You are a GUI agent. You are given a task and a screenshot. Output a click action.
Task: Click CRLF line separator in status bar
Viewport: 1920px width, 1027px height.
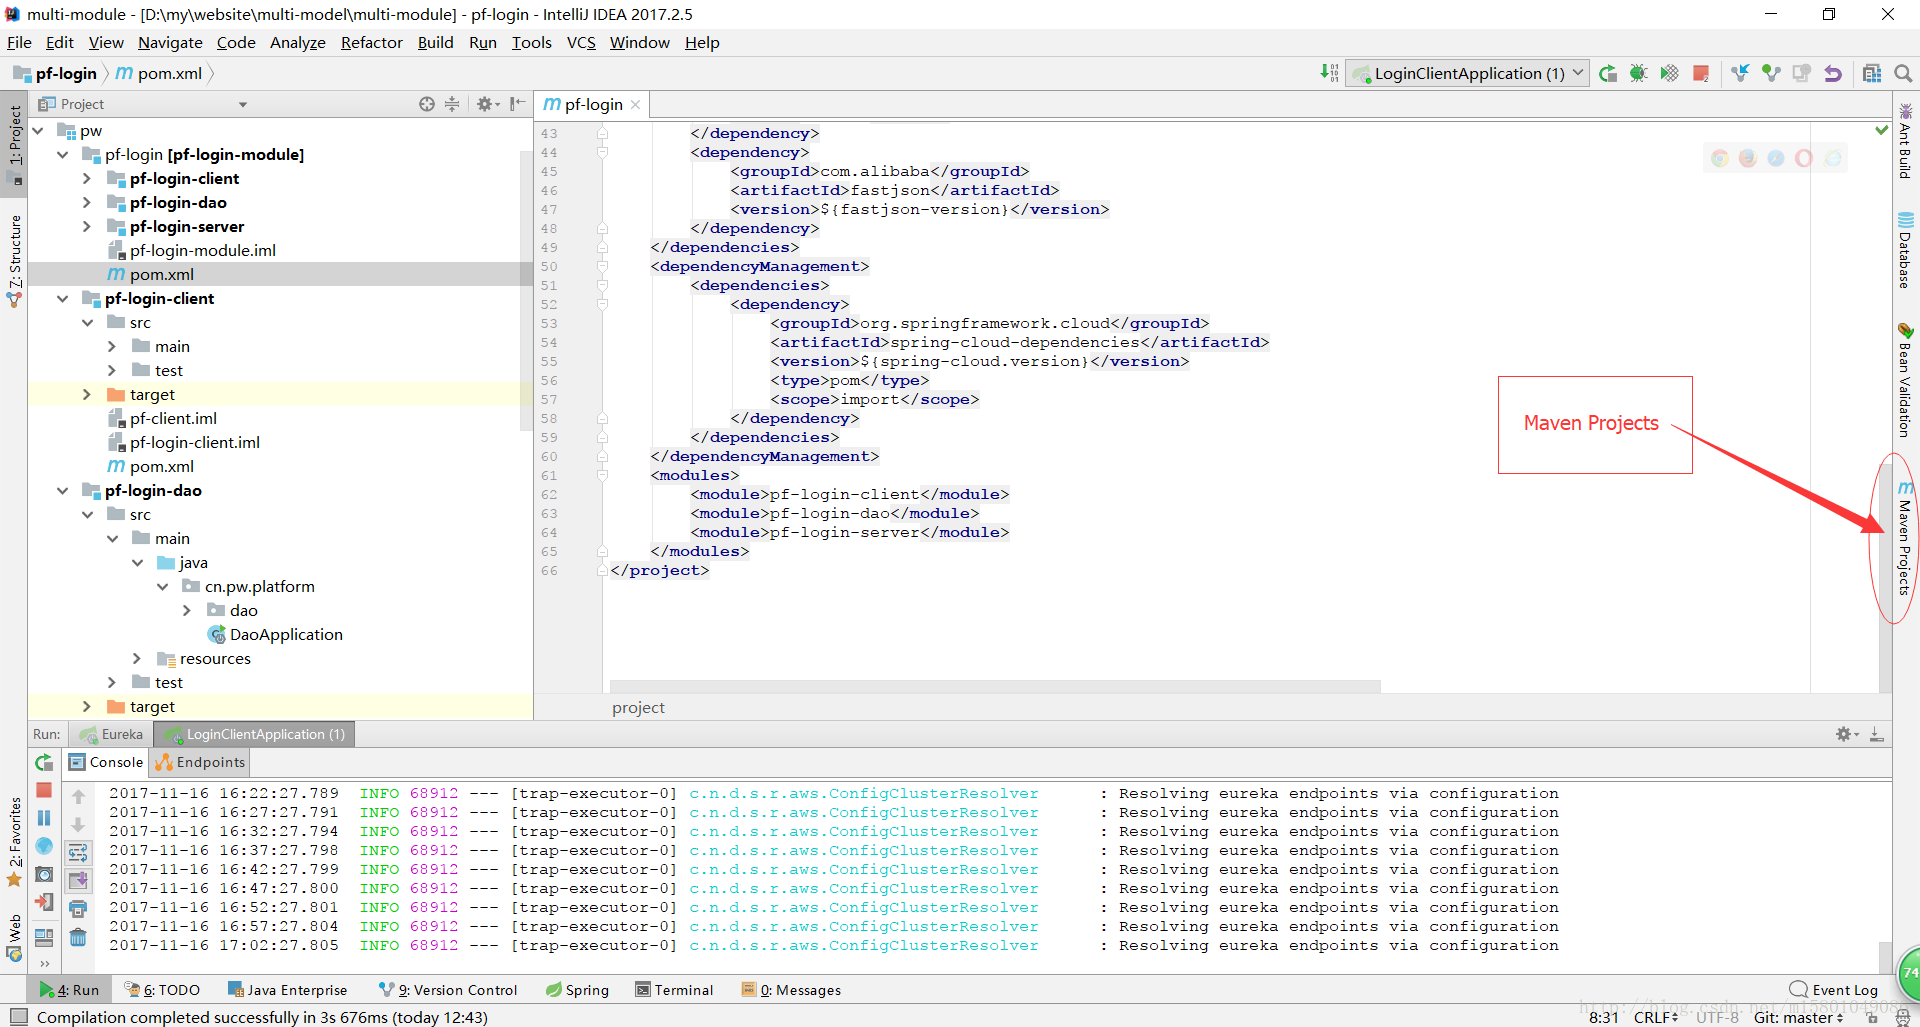tap(1656, 1017)
